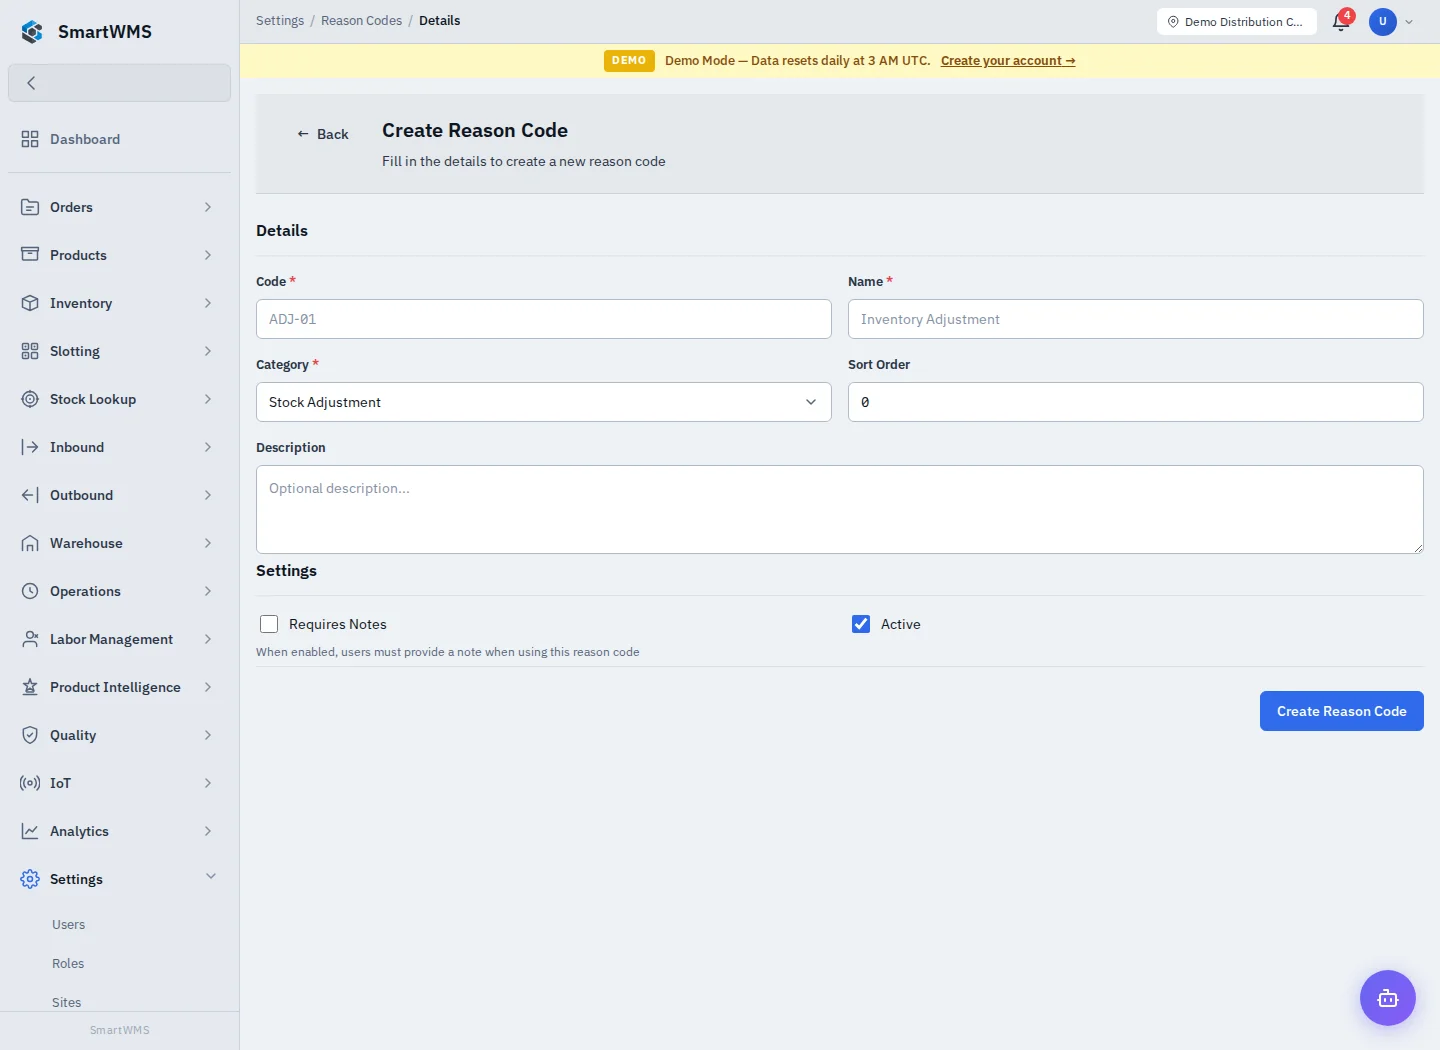Focus the Code input field
1440x1050 pixels.
tap(544, 319)
